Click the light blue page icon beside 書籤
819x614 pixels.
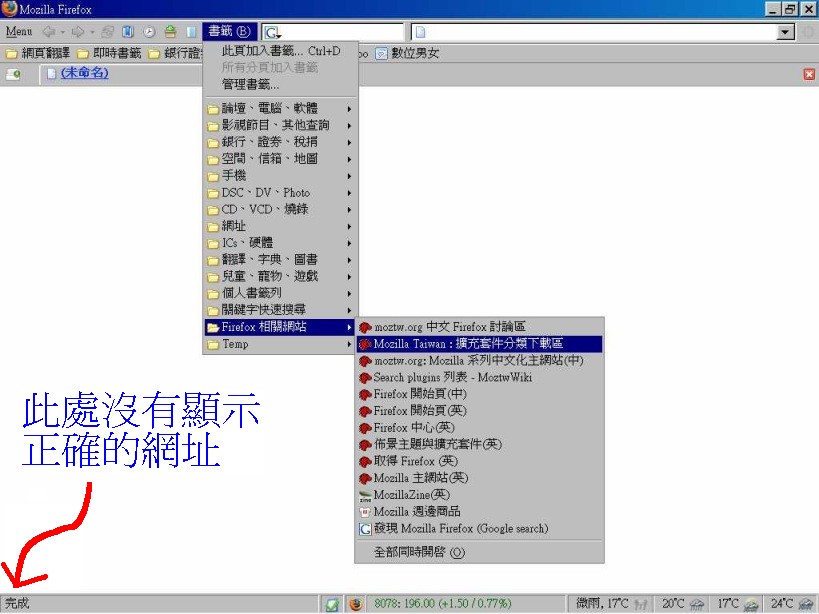click(x=191, y=32)
